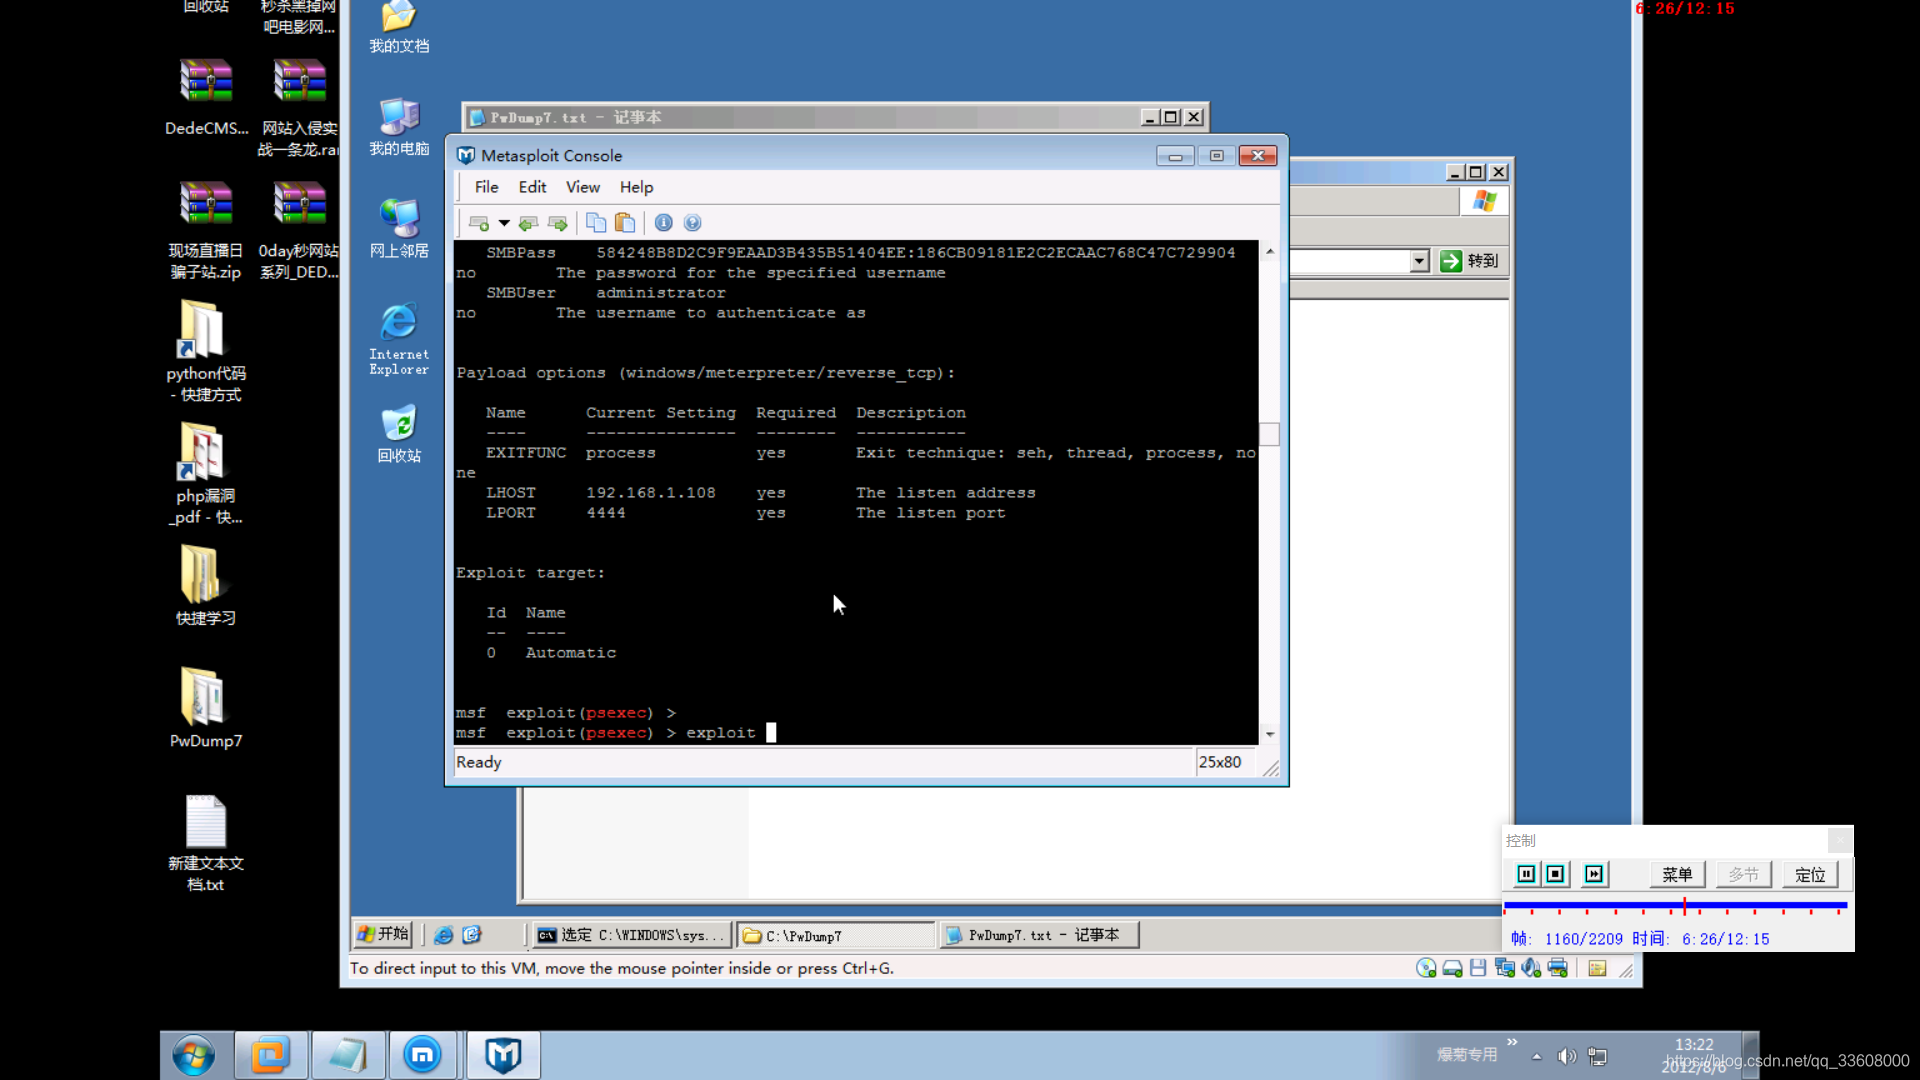Click the host volume speaker tray icon
1920x1080 pixels.
point(1567,1056)
